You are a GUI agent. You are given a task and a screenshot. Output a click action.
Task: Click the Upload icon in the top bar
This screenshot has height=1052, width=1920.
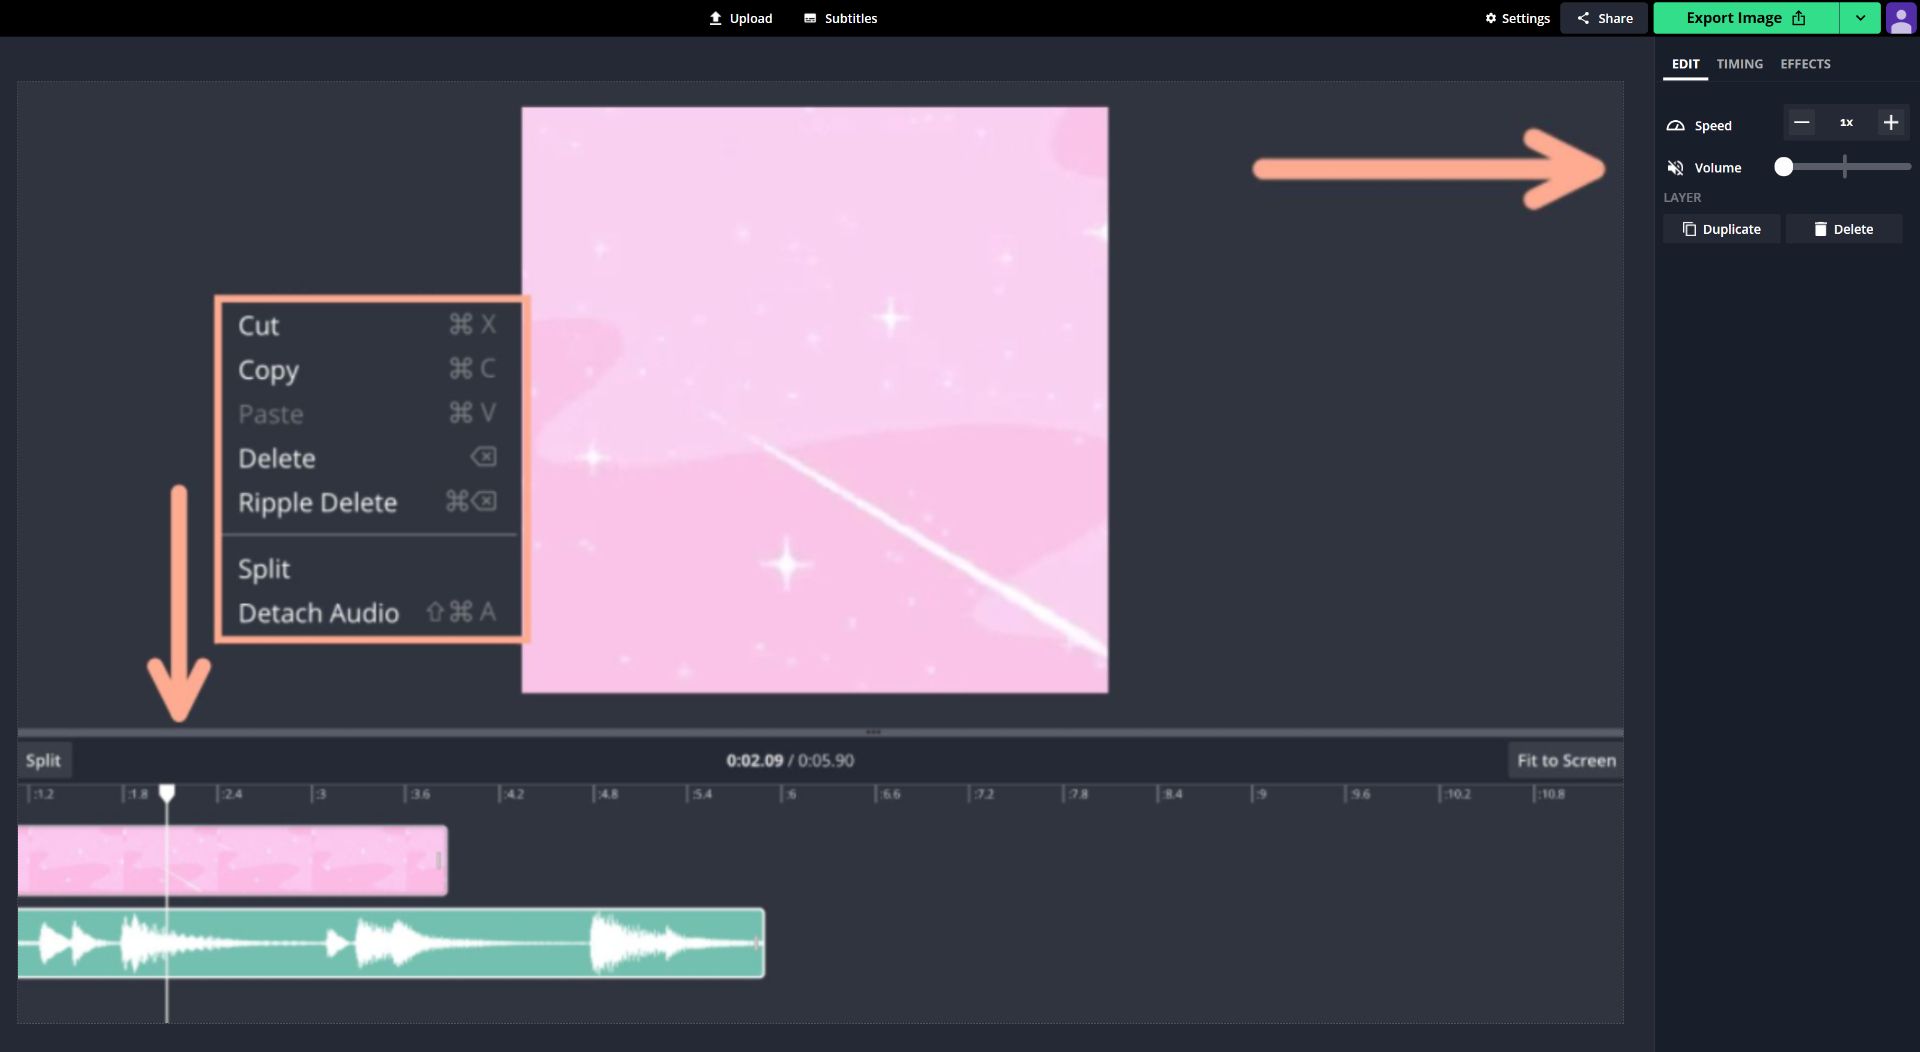[716, 17]
